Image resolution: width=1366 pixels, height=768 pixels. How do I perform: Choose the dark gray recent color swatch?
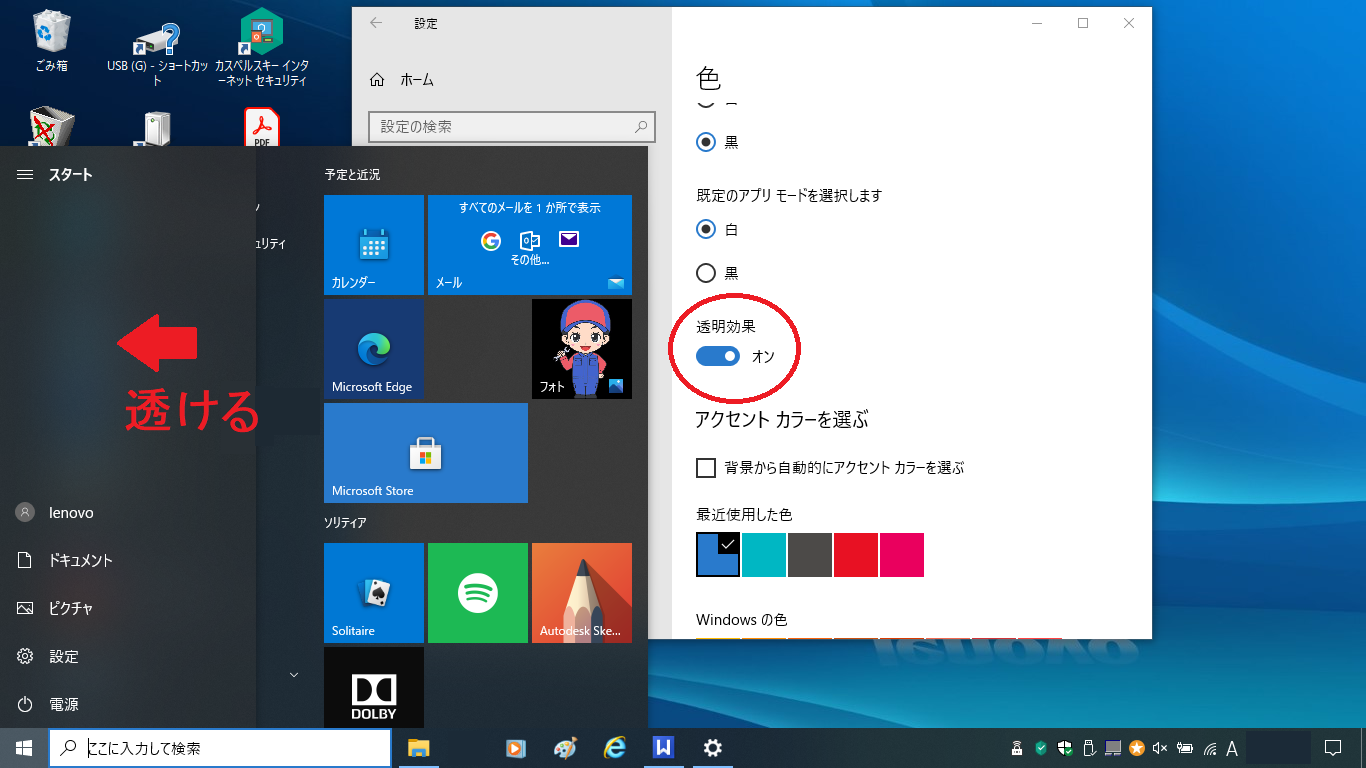pyautogui.click(x=810, y=555)
